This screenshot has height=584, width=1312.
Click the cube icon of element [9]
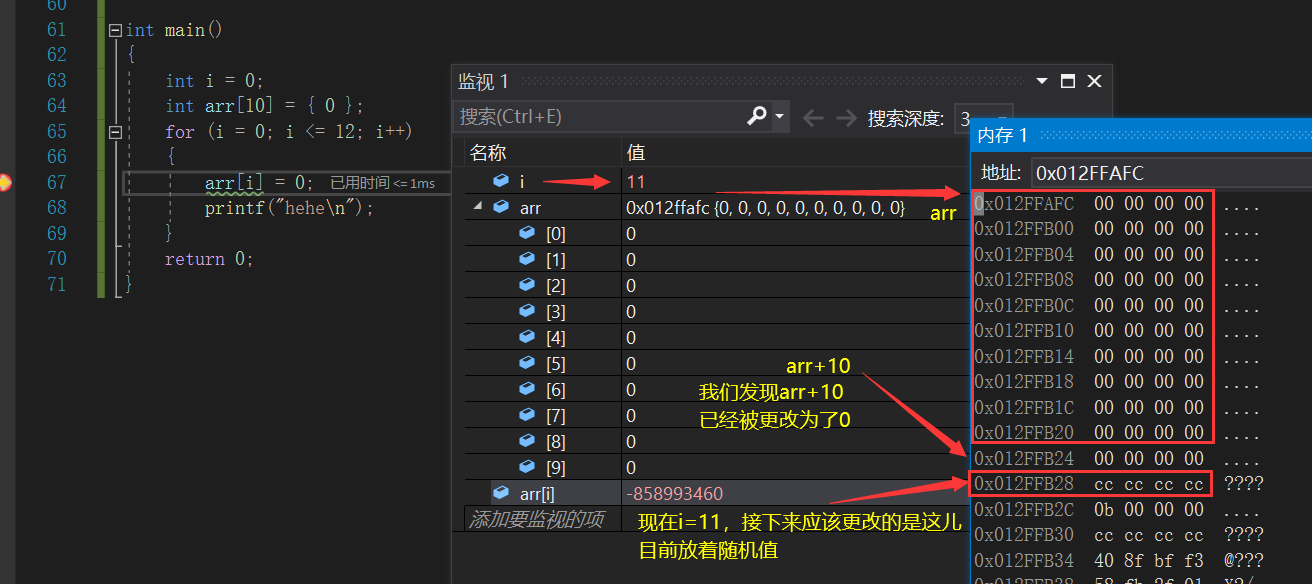coord(527,467)
